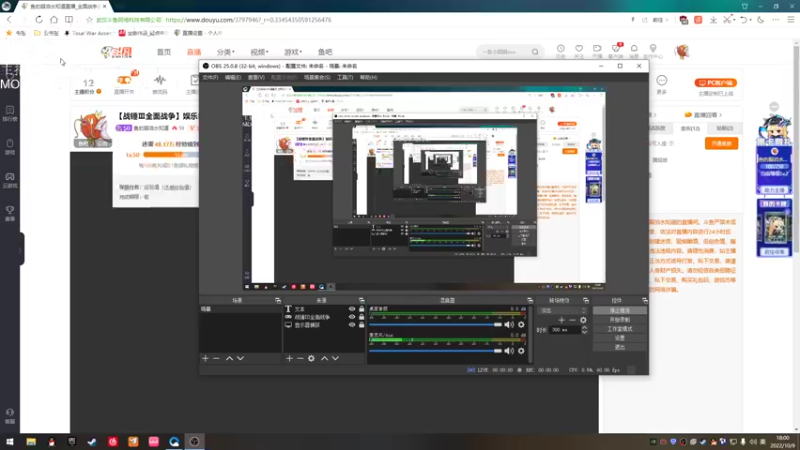Toggle visibility of 文本 text source

[x=352, y=309]
